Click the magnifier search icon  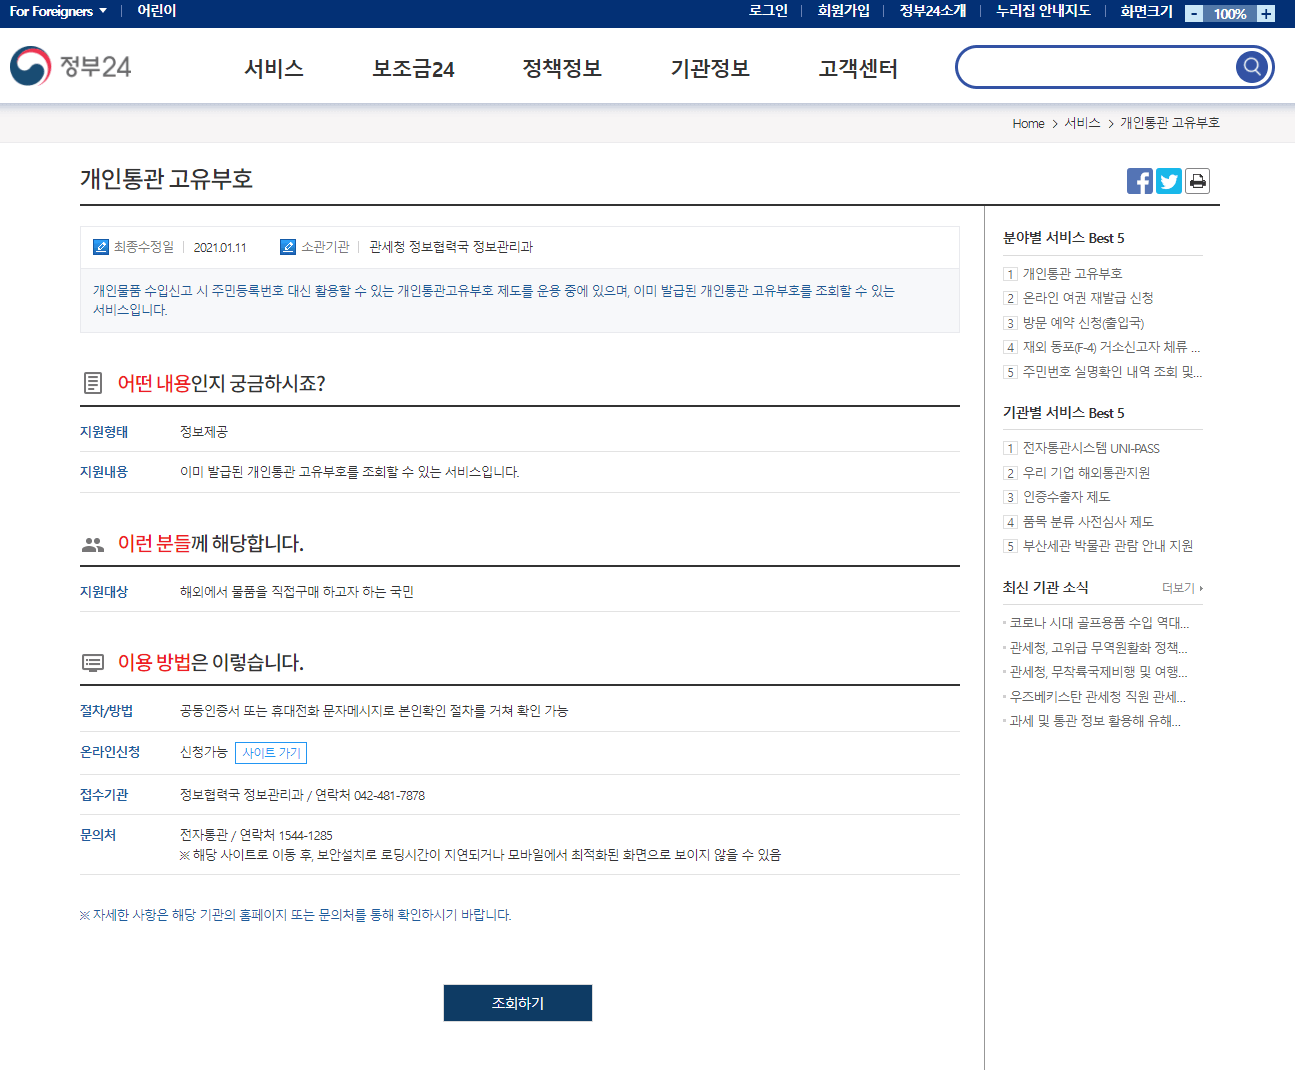pos(1251,67)
